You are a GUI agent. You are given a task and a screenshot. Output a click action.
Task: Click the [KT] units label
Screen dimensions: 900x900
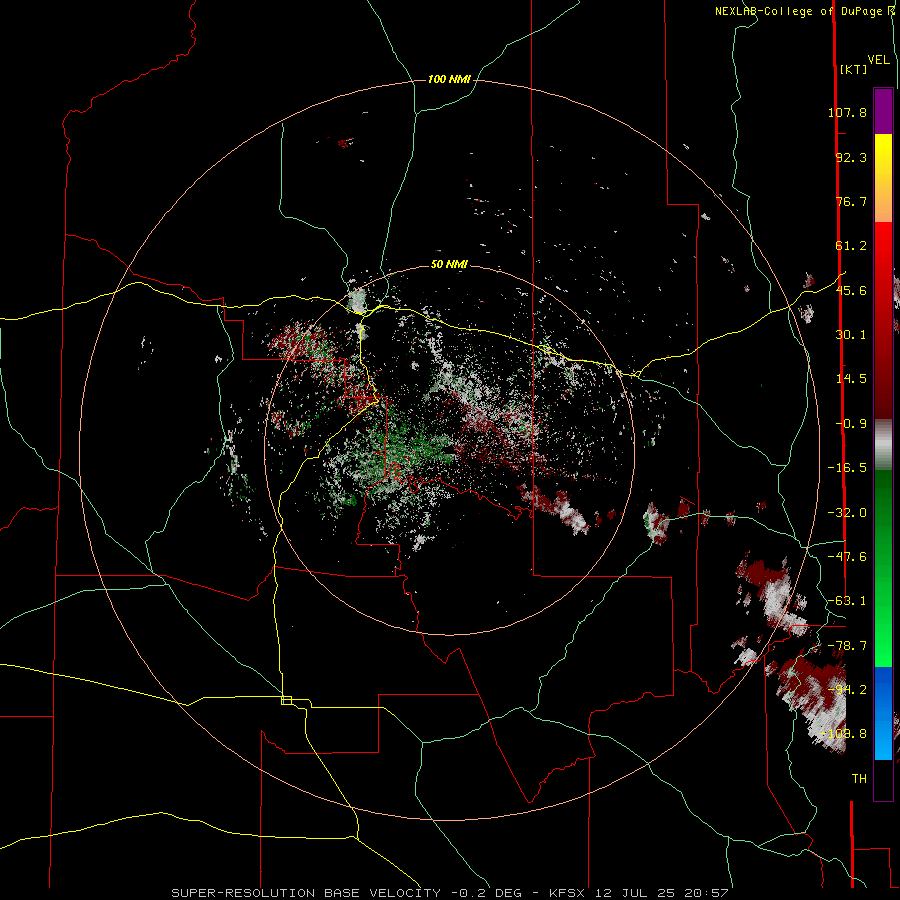pyautogui.click(x=853, y=69)
